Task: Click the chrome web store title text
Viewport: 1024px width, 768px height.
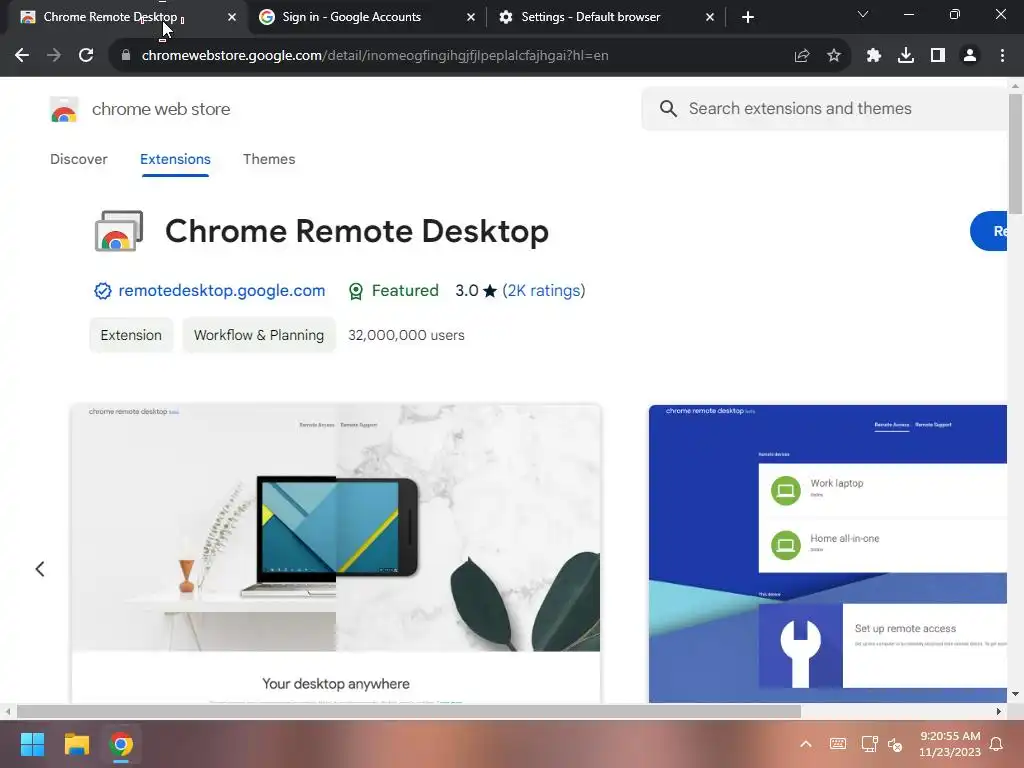Action: [161, 109]
